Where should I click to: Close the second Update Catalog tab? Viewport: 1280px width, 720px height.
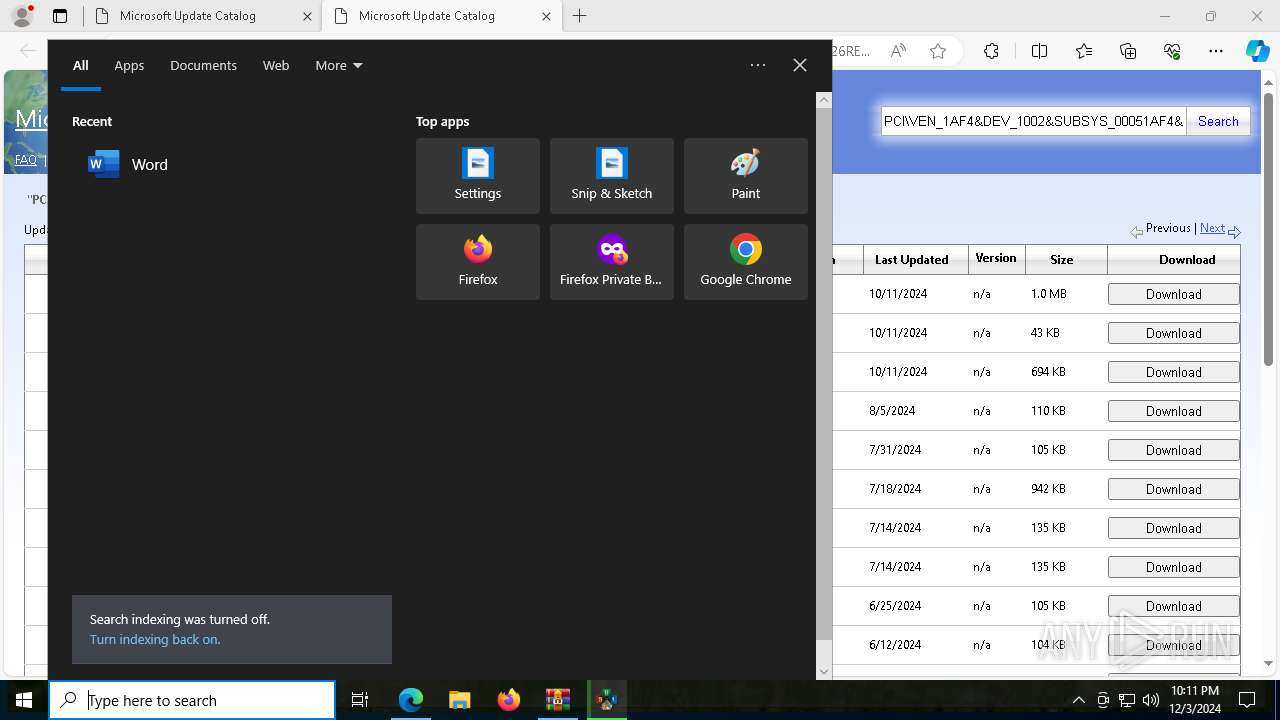(546, 16)
